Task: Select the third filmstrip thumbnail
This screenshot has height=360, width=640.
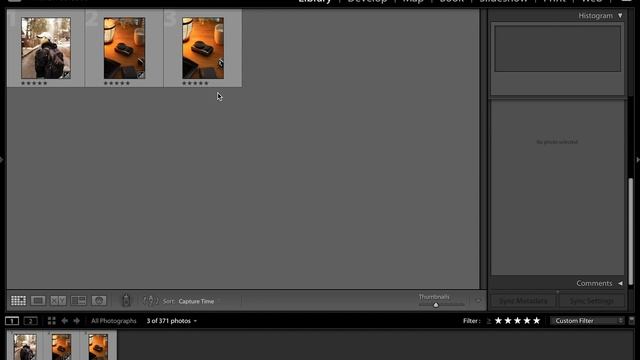Action: point(98,347)
